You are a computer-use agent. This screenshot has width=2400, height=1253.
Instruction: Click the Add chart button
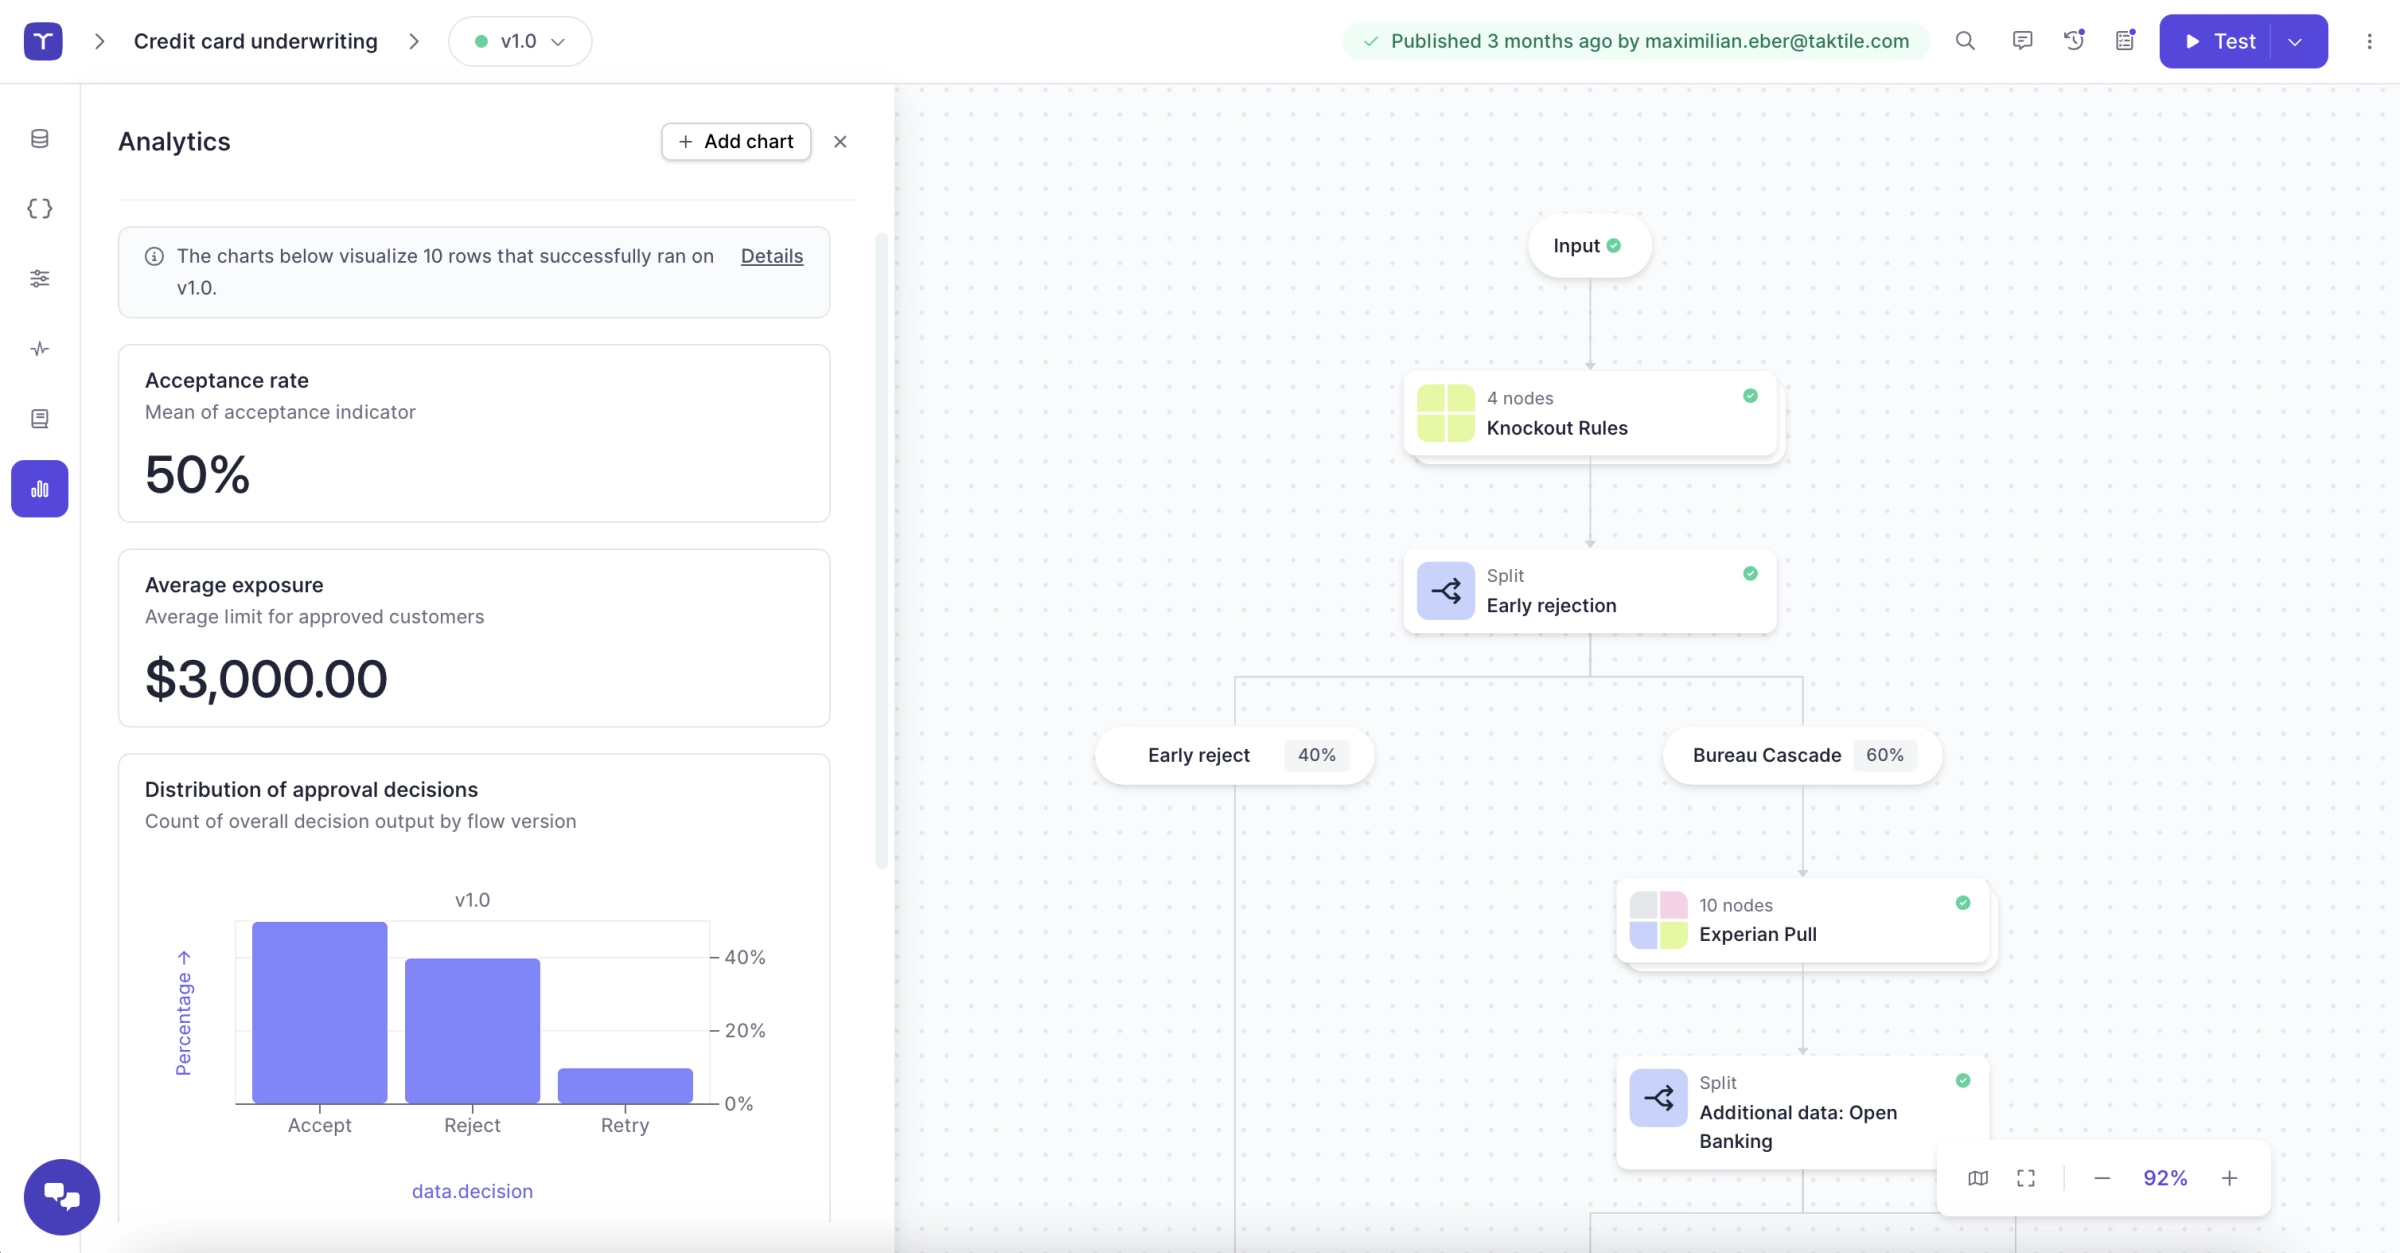tap(736, 141)
